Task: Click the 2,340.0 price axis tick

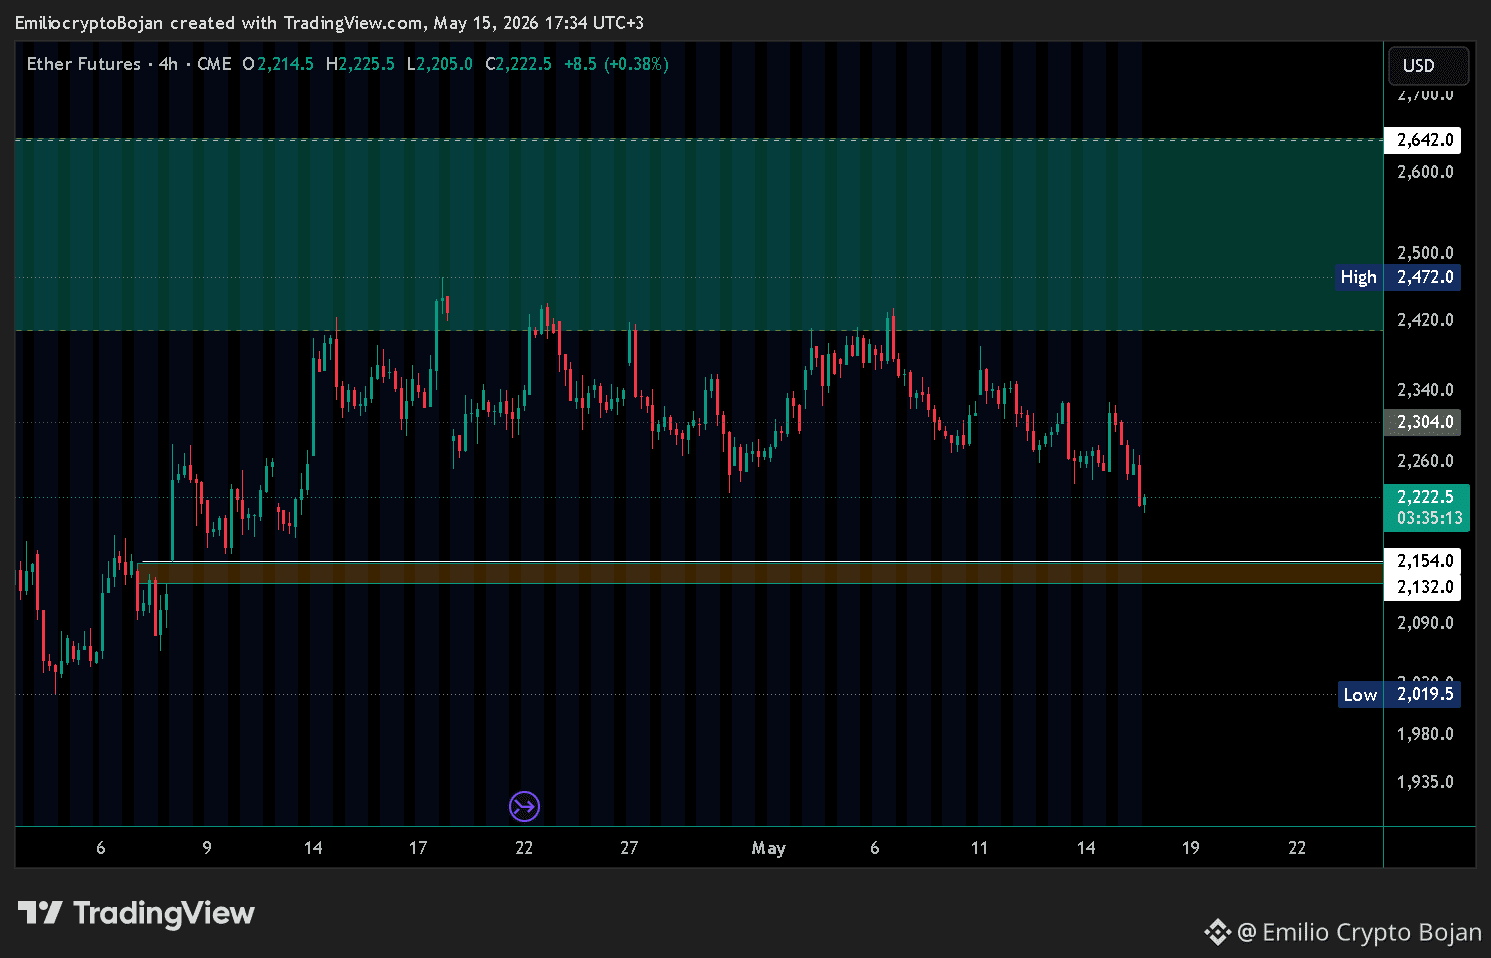Action: [x=1425, y=390]
